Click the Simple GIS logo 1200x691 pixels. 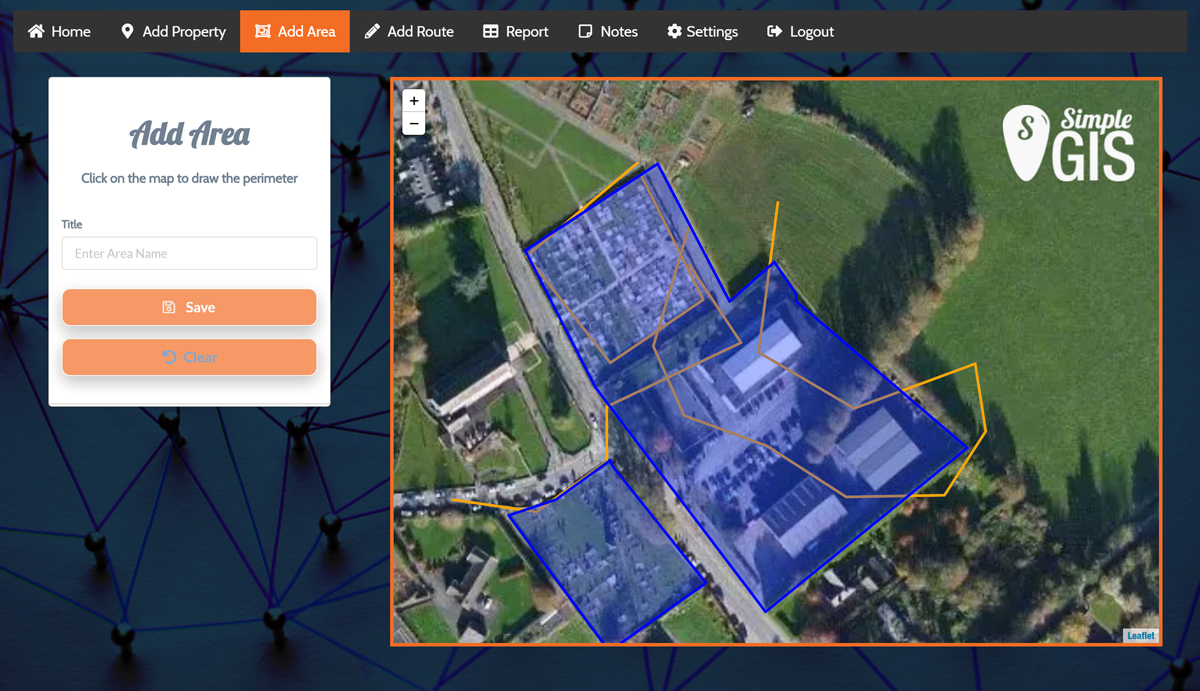point(1067,142)
